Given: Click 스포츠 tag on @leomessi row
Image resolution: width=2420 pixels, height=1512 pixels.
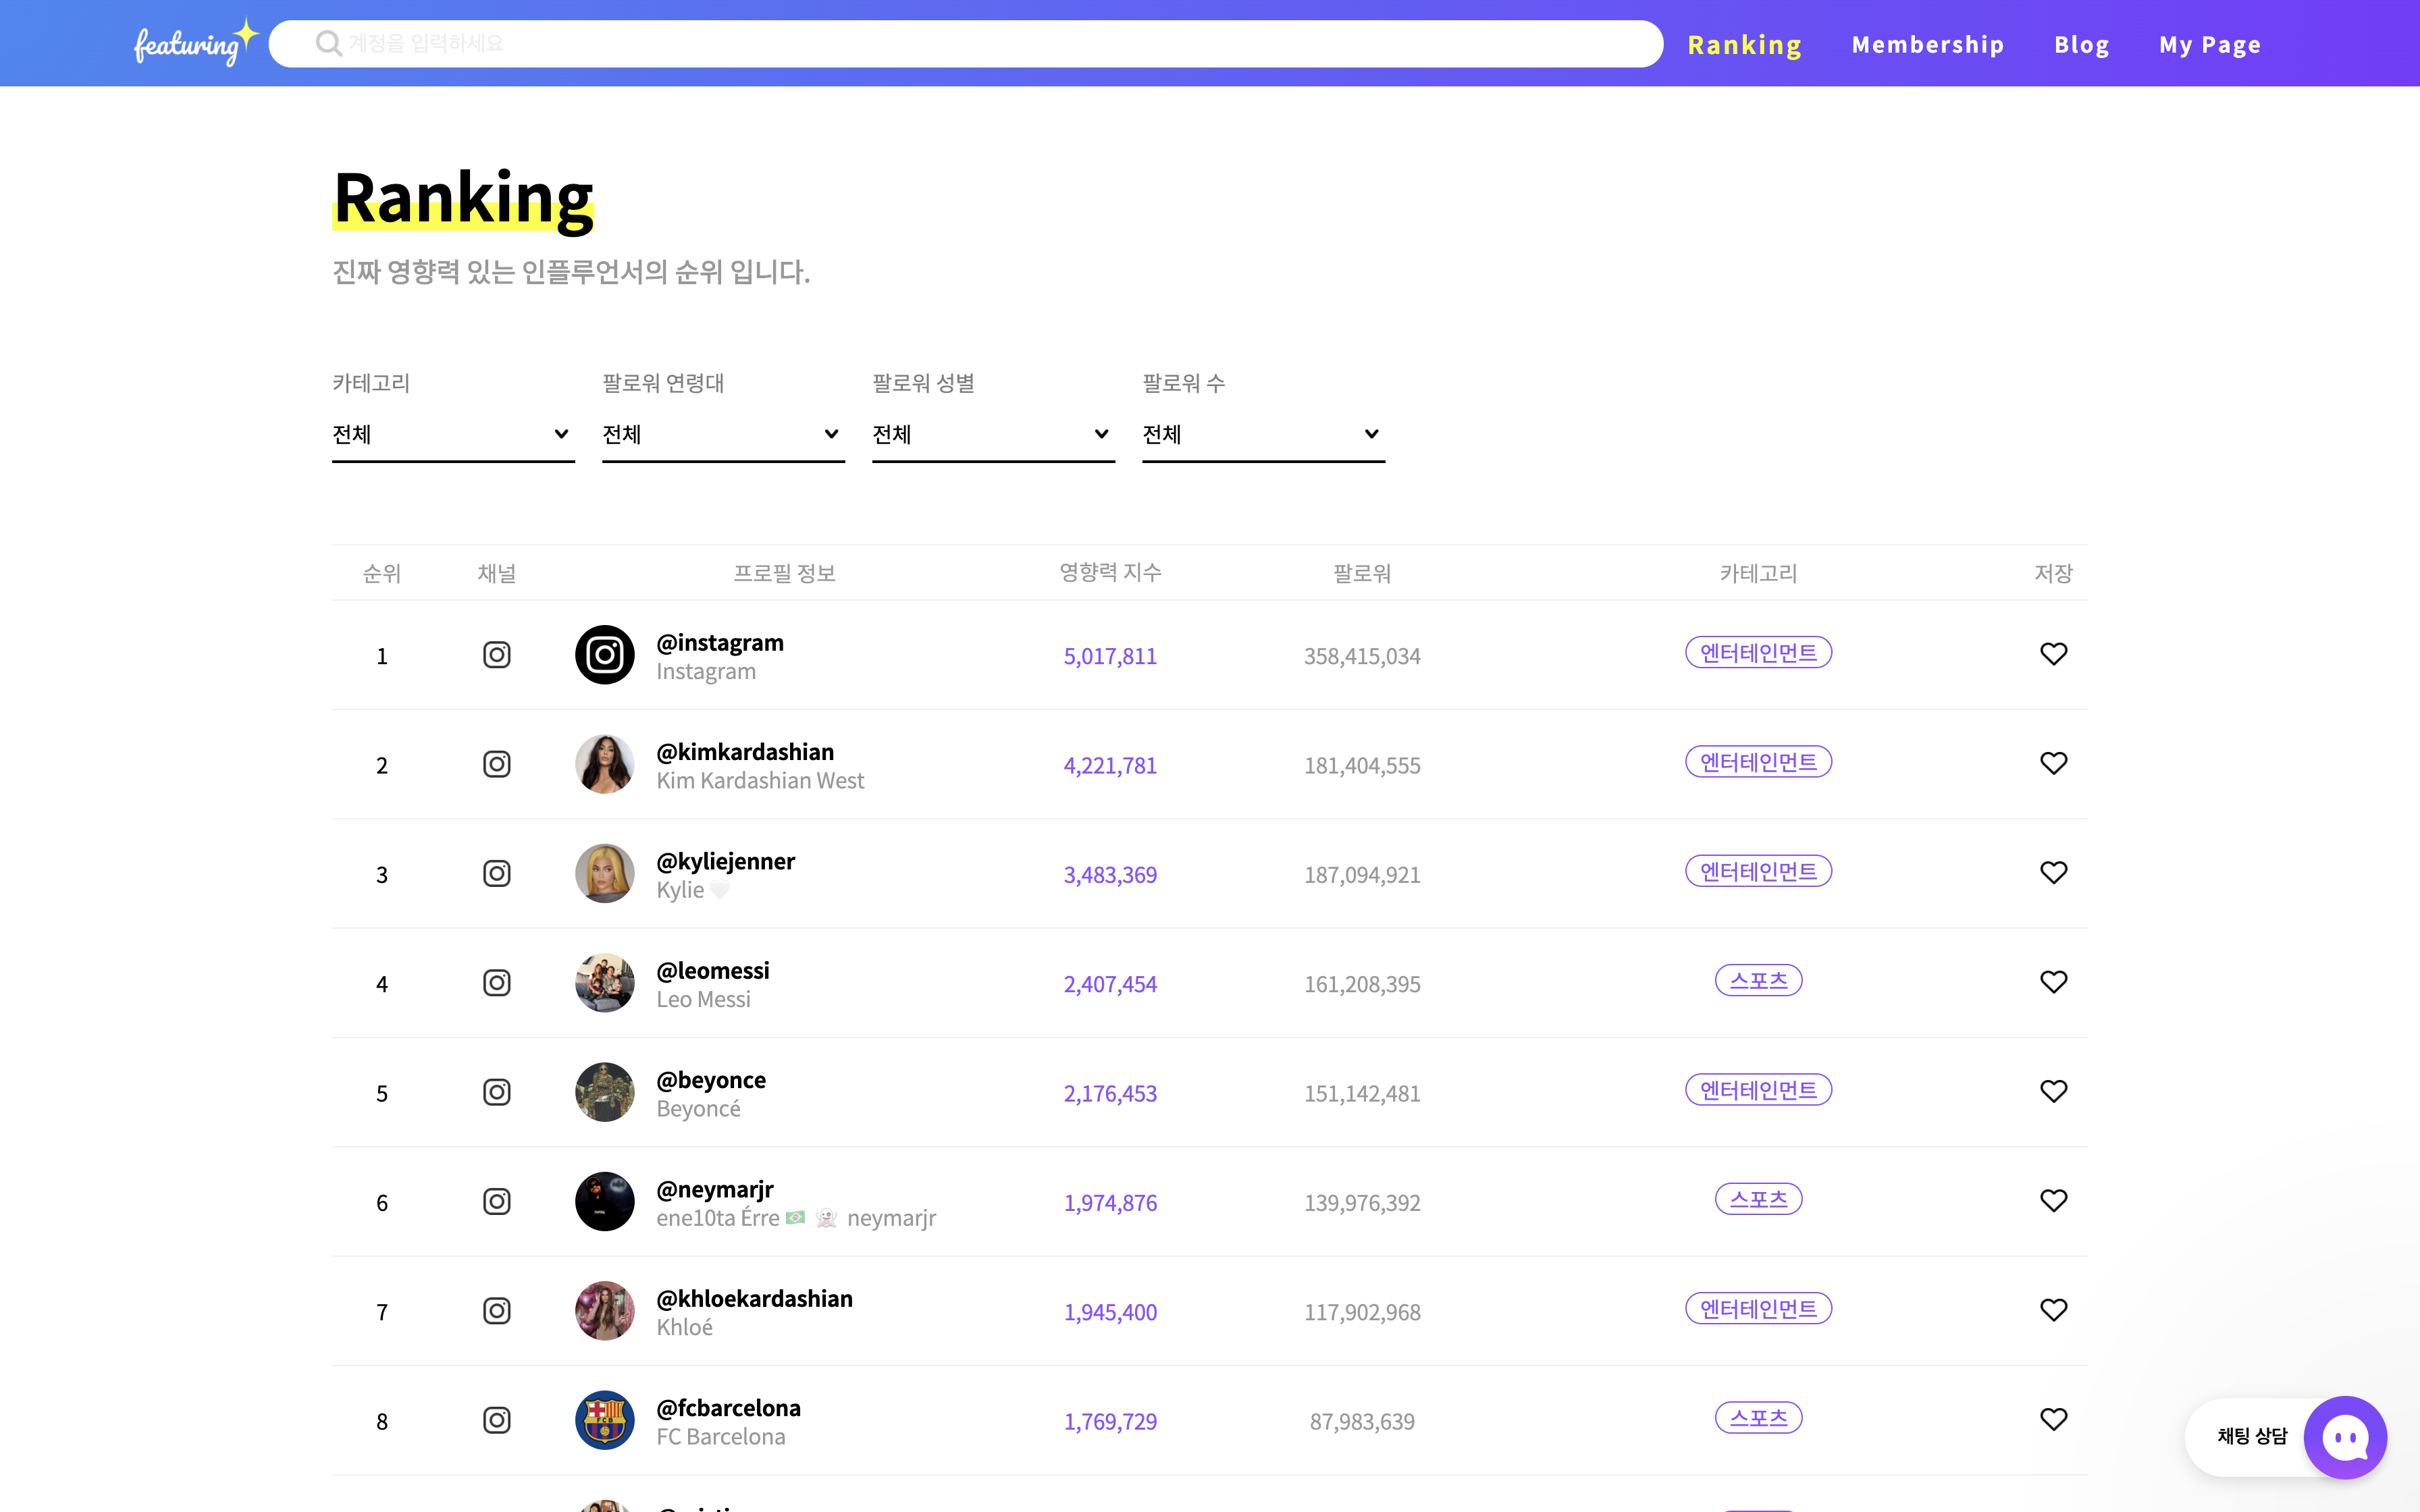Looking at the screenshot, I should point(1758,981).
